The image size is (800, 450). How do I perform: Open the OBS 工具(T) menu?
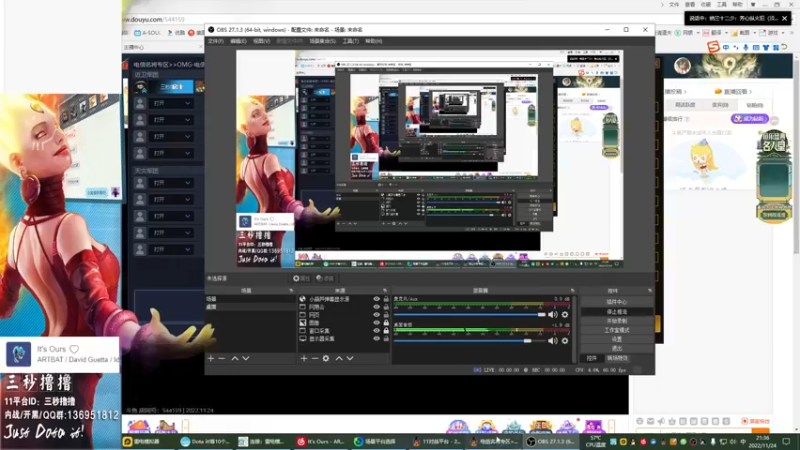(x=351, y=41)
